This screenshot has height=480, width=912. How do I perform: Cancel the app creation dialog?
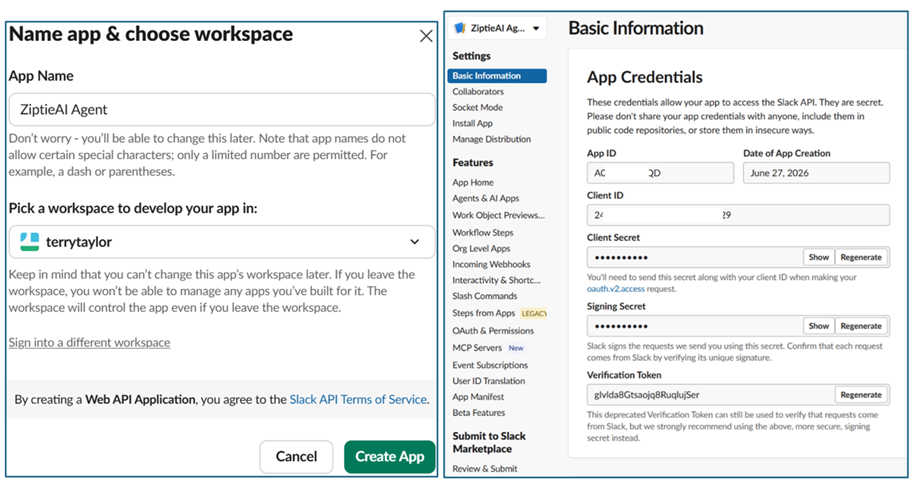pos(296,456)
